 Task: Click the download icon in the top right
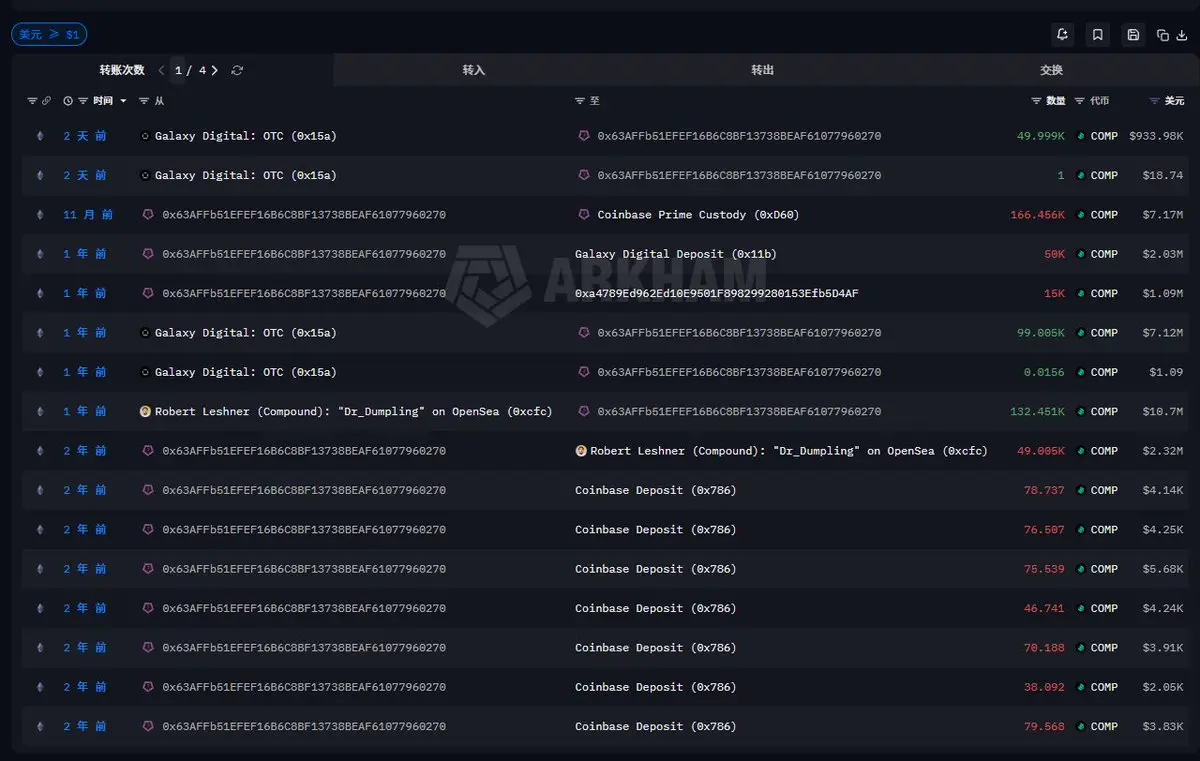pos(1182,35)
